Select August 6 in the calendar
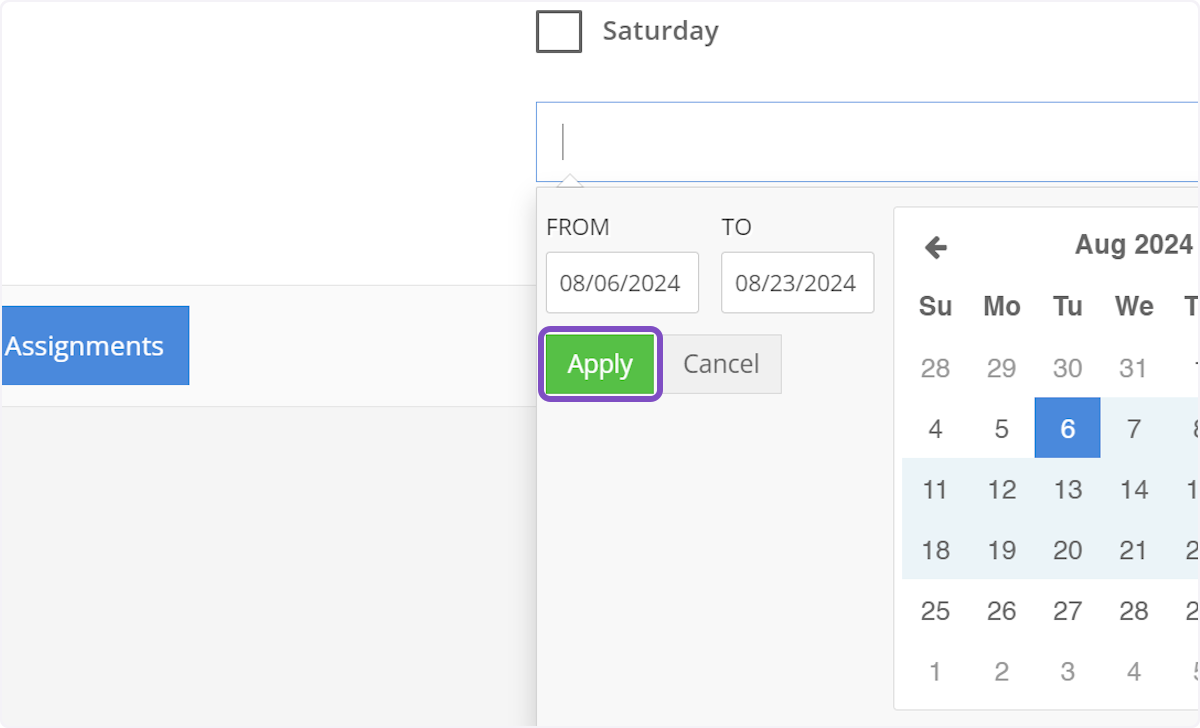1200x728 pixels. 1067,429
